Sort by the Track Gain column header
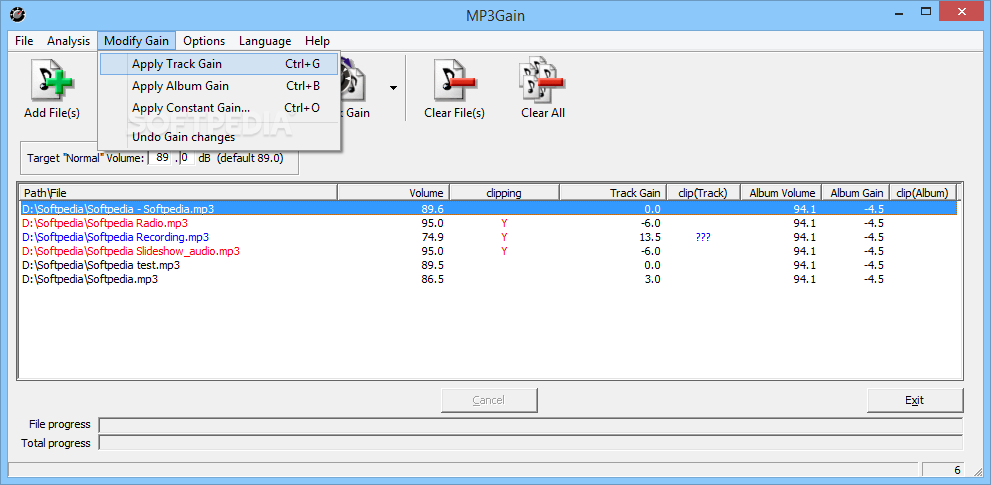The height and width of the screenshot is (485, 991). coord(613,193)
